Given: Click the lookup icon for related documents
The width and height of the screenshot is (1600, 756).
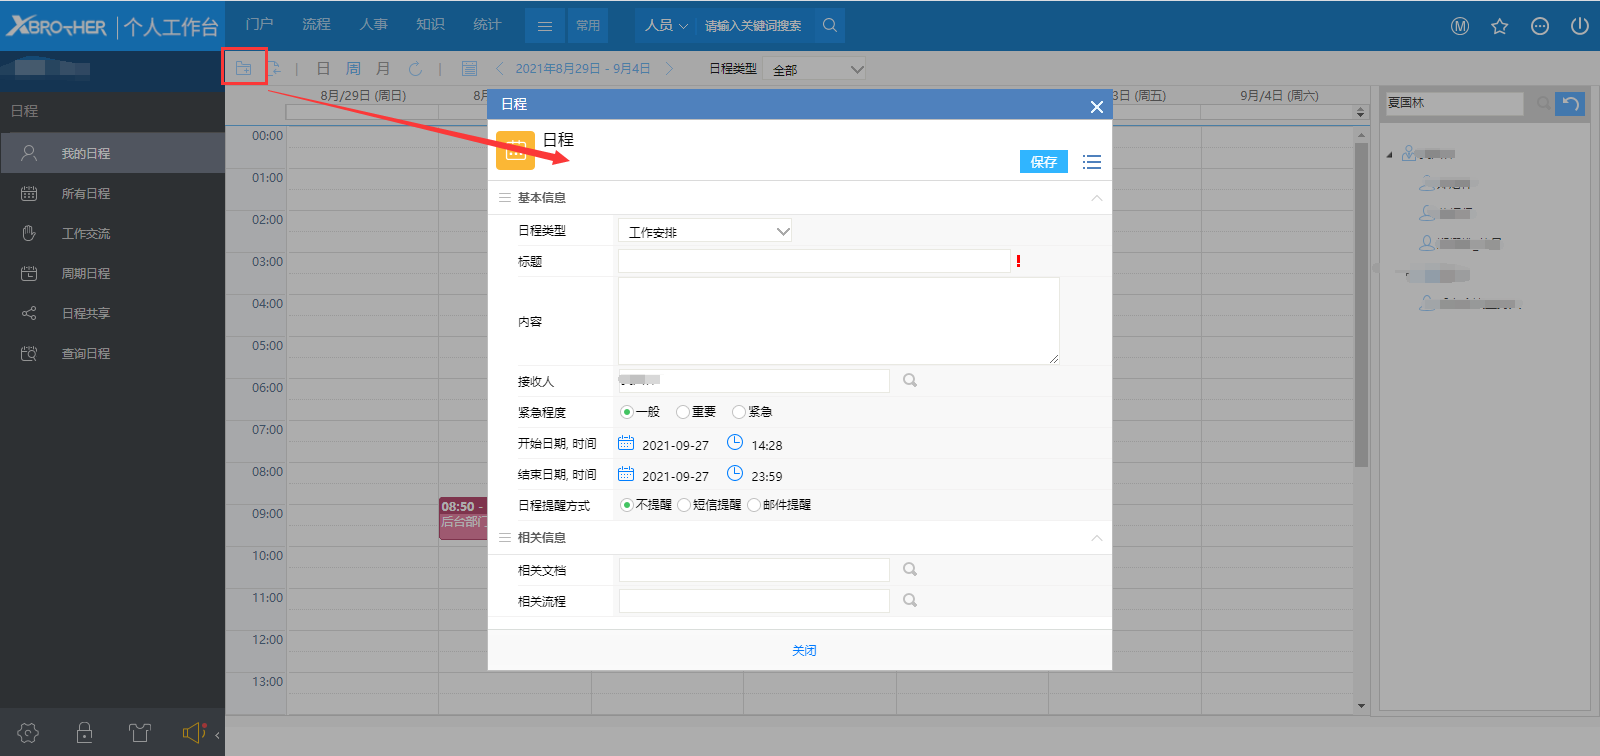Looking at the screenshot, I should click(910, 569).
